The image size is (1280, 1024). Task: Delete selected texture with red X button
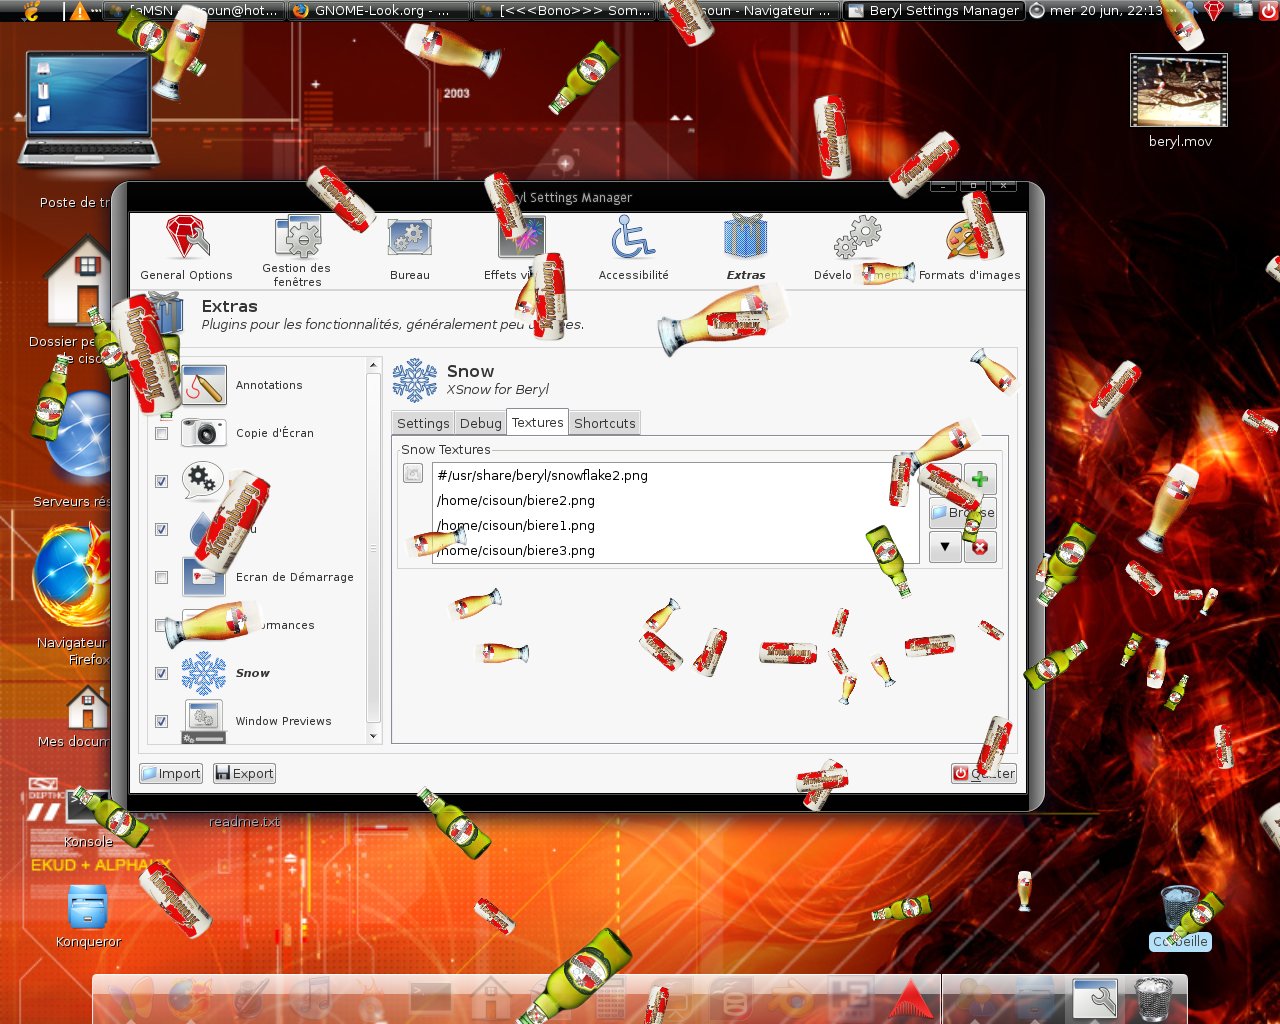tap(980, 547)
